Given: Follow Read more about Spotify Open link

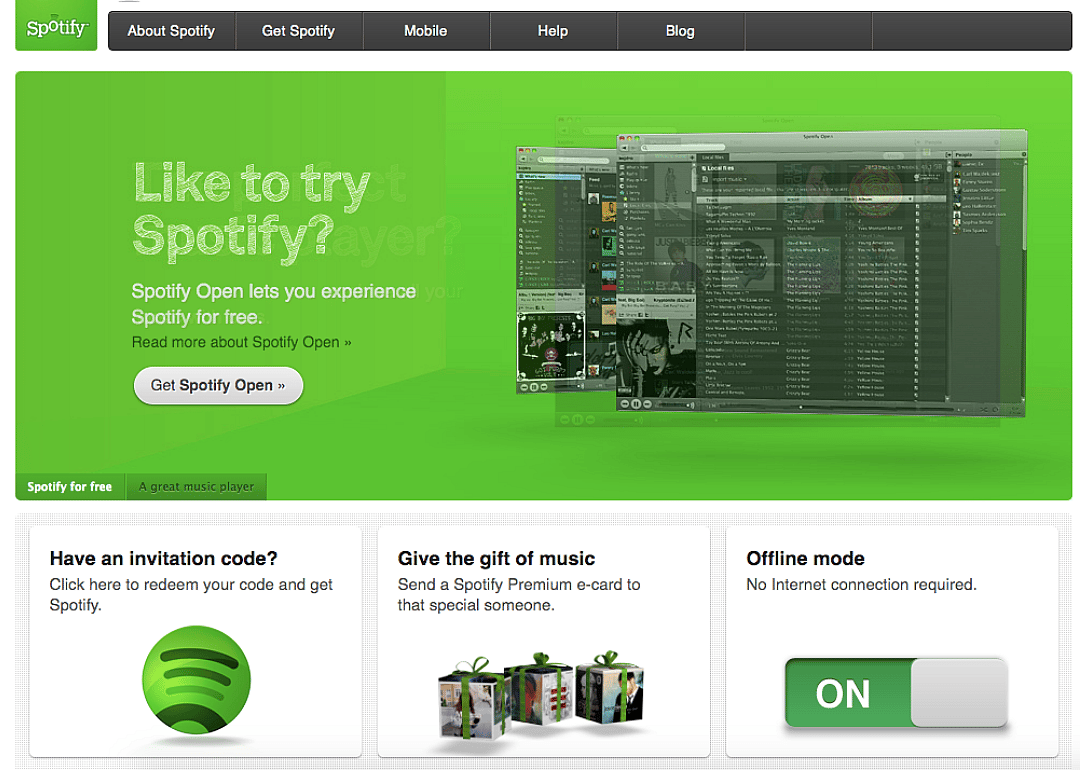Looking at the screenshot, I should (242, 342).
